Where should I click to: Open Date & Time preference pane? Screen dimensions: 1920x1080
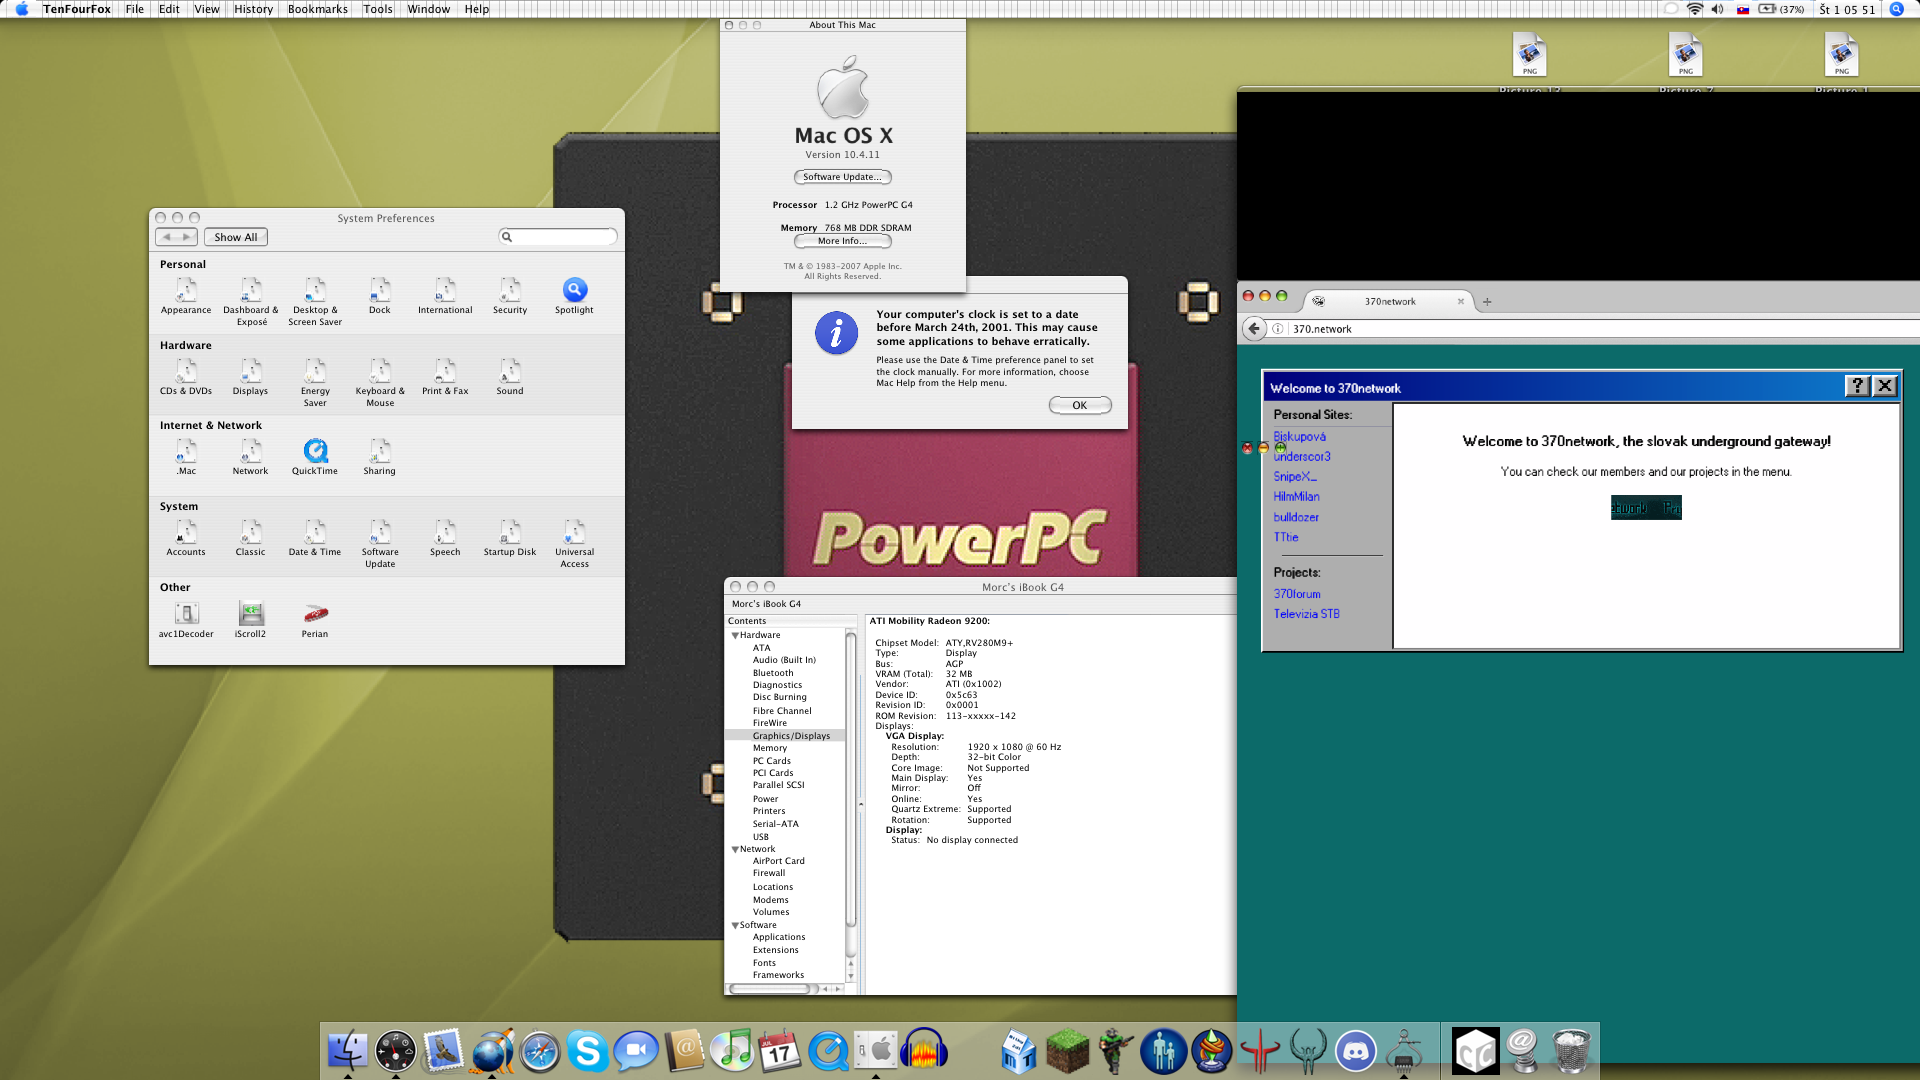coord(315,538)
